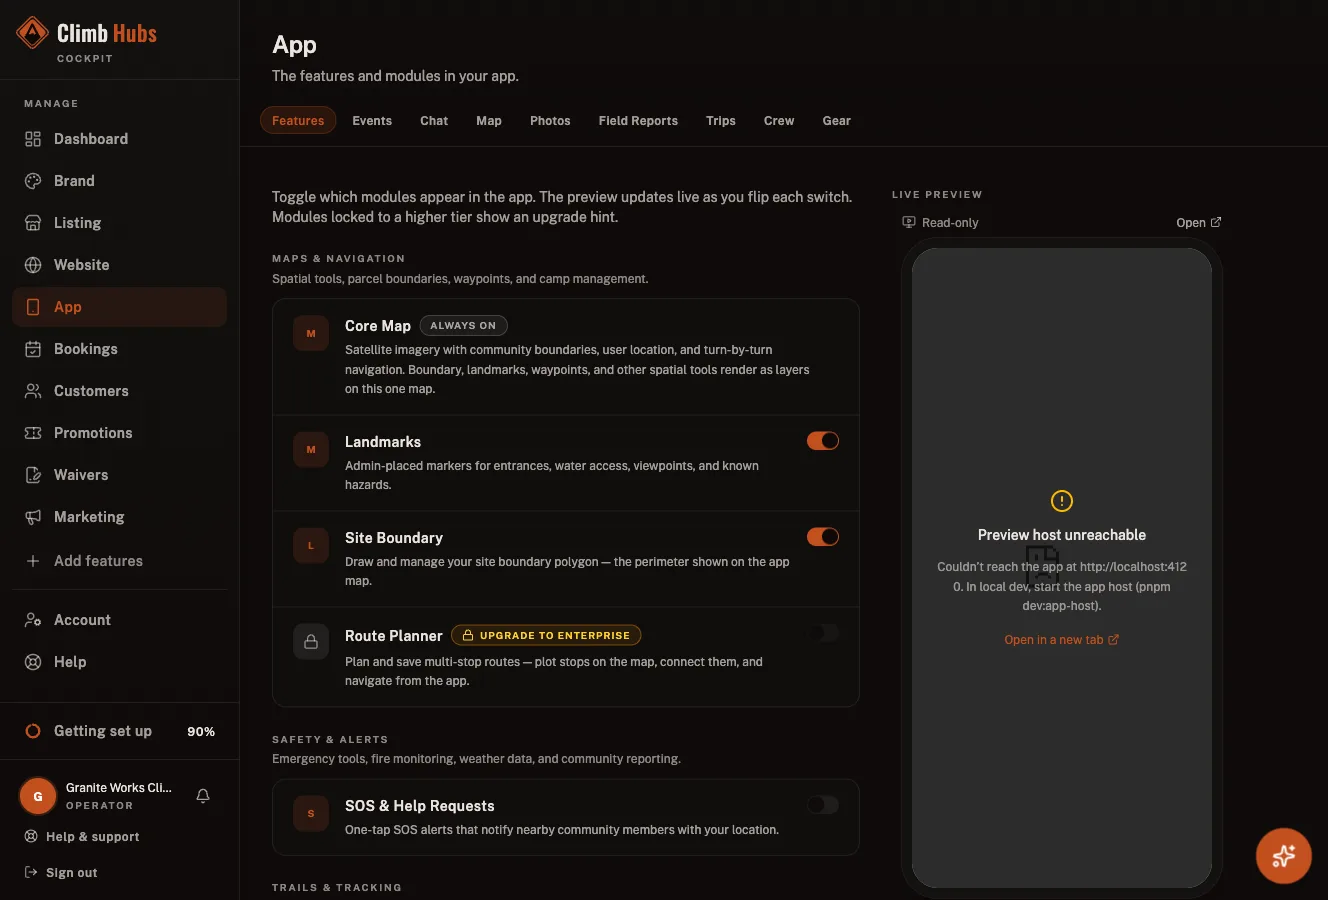
Task: Switch to the Features tab
Action: (x=298, y=121)
